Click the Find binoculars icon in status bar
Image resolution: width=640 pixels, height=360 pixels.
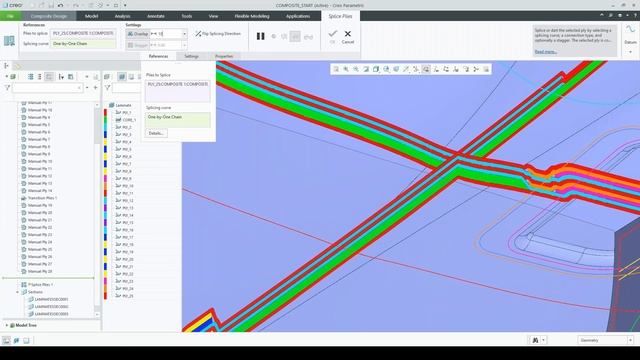(x=536, y=340)
